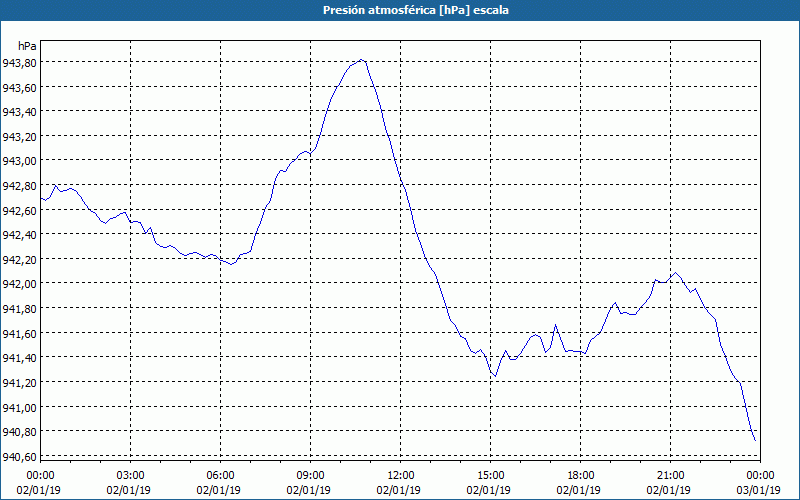Select the 941,40 axis value
This screenshot has height=500, width=800.
click(19, 358)
